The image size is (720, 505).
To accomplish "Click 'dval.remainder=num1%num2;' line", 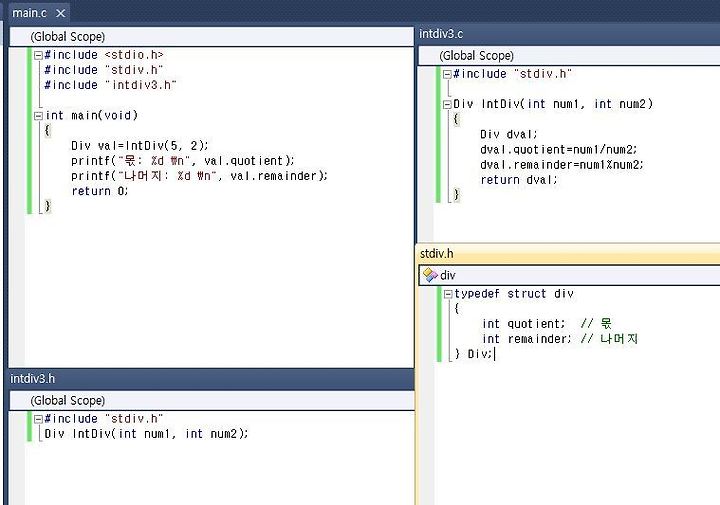I will [562, 165].
